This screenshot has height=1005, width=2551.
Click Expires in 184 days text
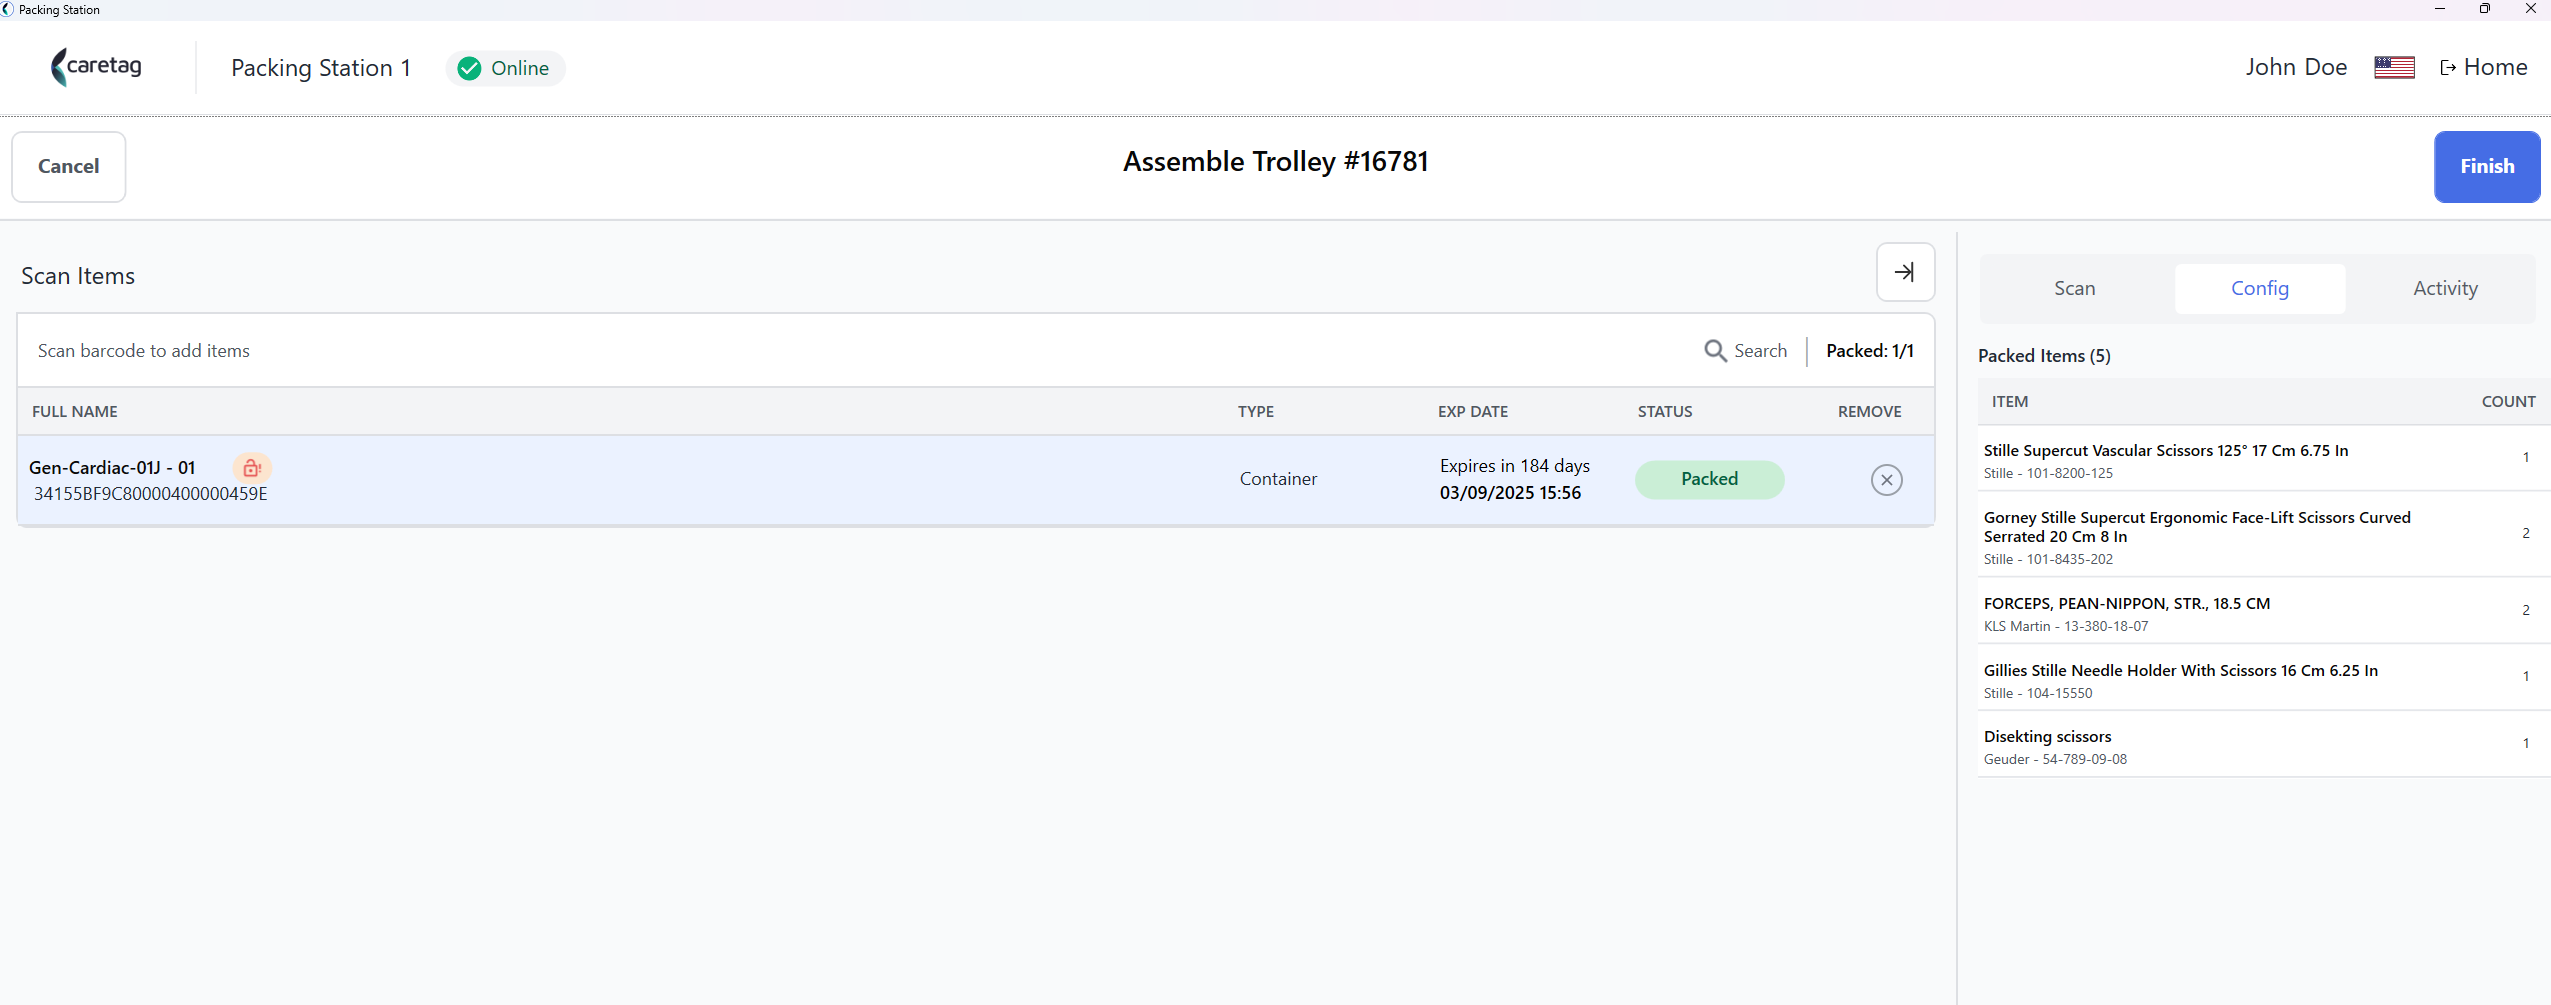pos(1514,466)
